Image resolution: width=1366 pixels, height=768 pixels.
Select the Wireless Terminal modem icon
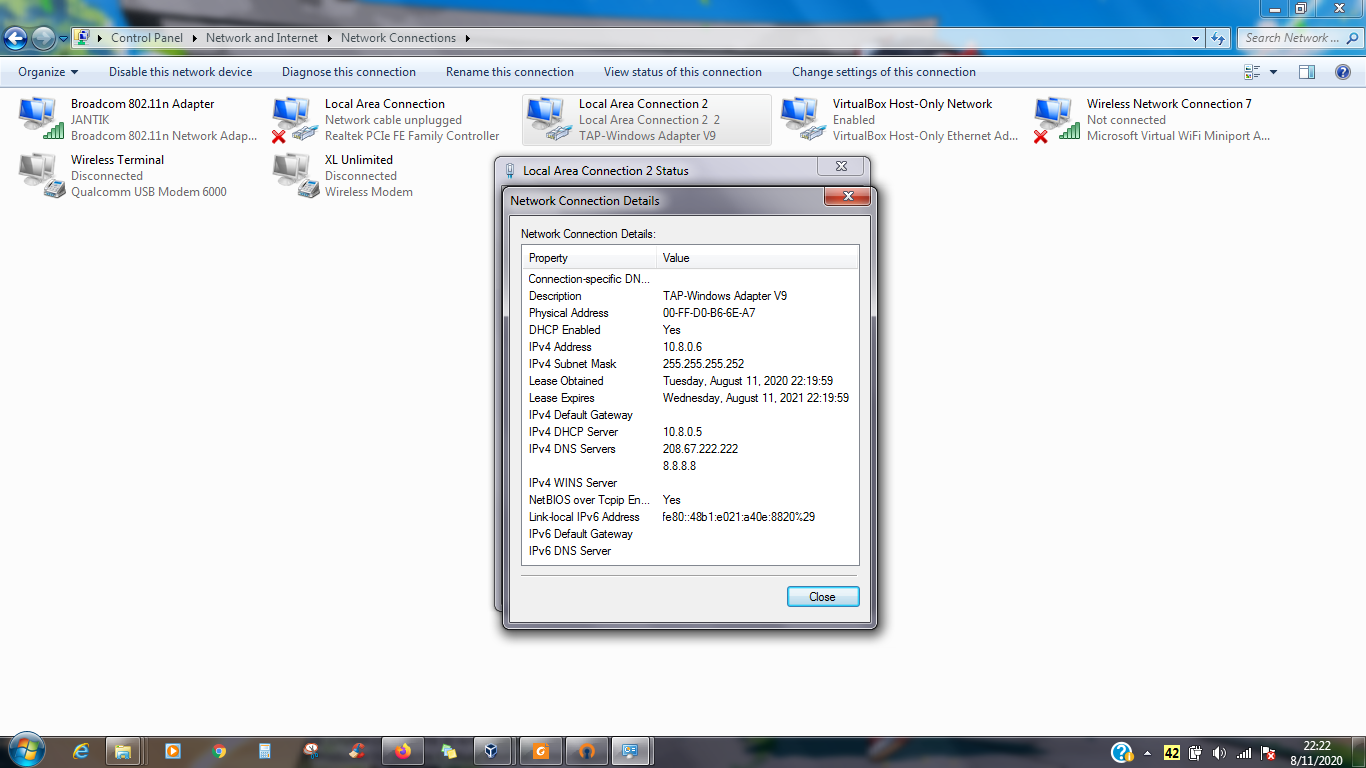click(x=40, y=175)
